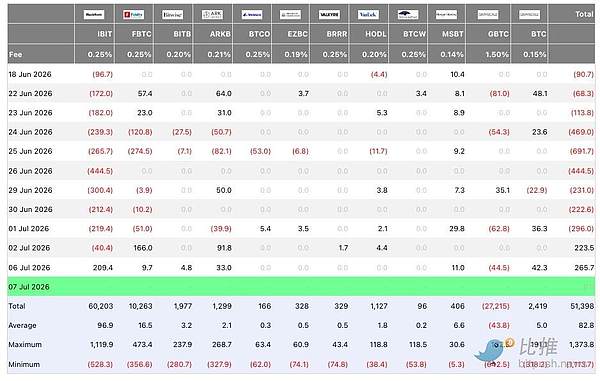Click the Maximum row label
The height and width of the screenshot is (381, 600).
coord(25,345)
